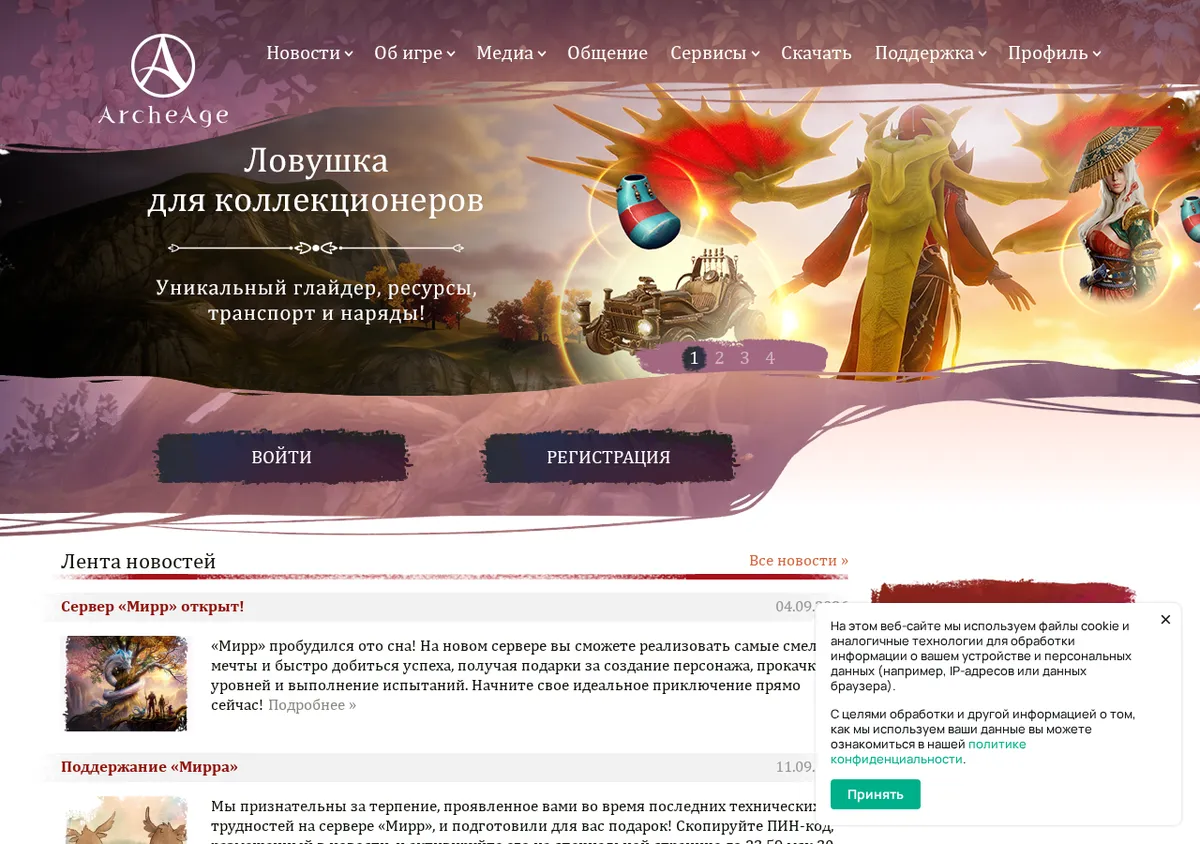Select banner slide 1 indicator

tap(694, 358)
